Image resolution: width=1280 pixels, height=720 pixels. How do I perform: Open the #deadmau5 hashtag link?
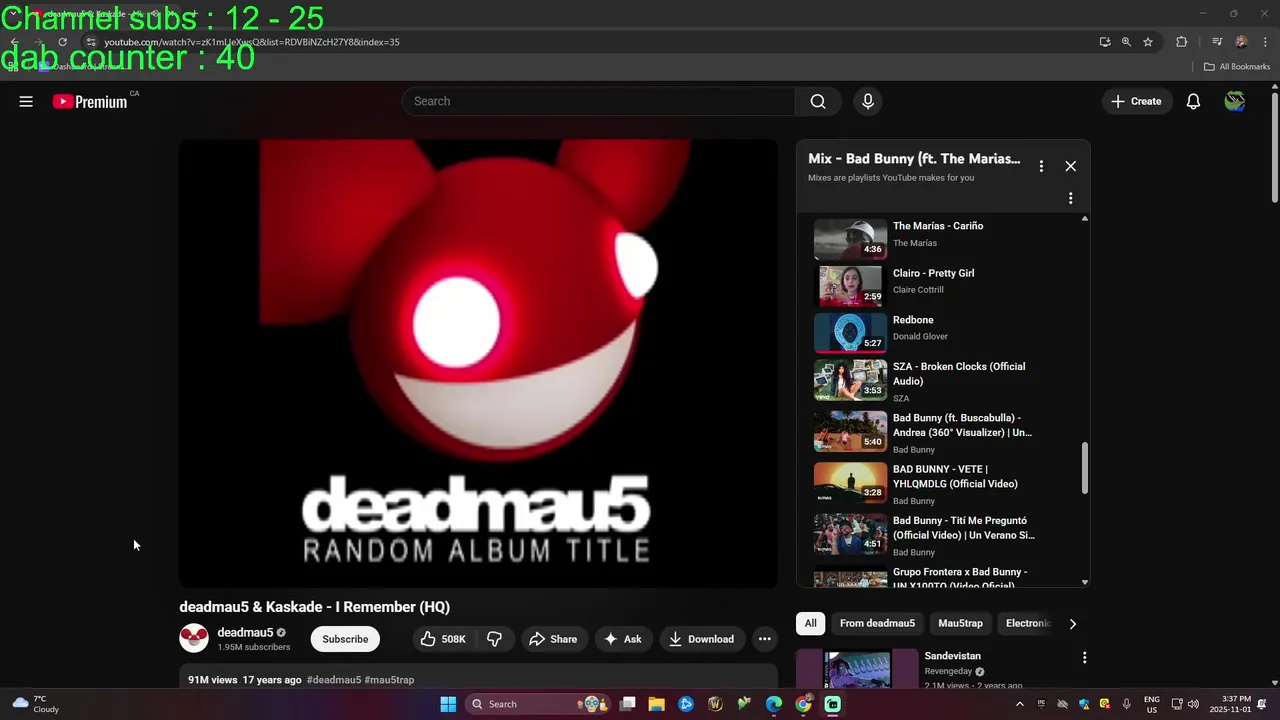[x=334, y=680]
